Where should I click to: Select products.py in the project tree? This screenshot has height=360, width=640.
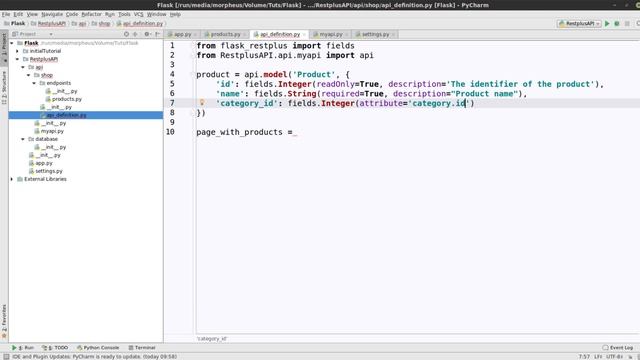tap(67, 99)
